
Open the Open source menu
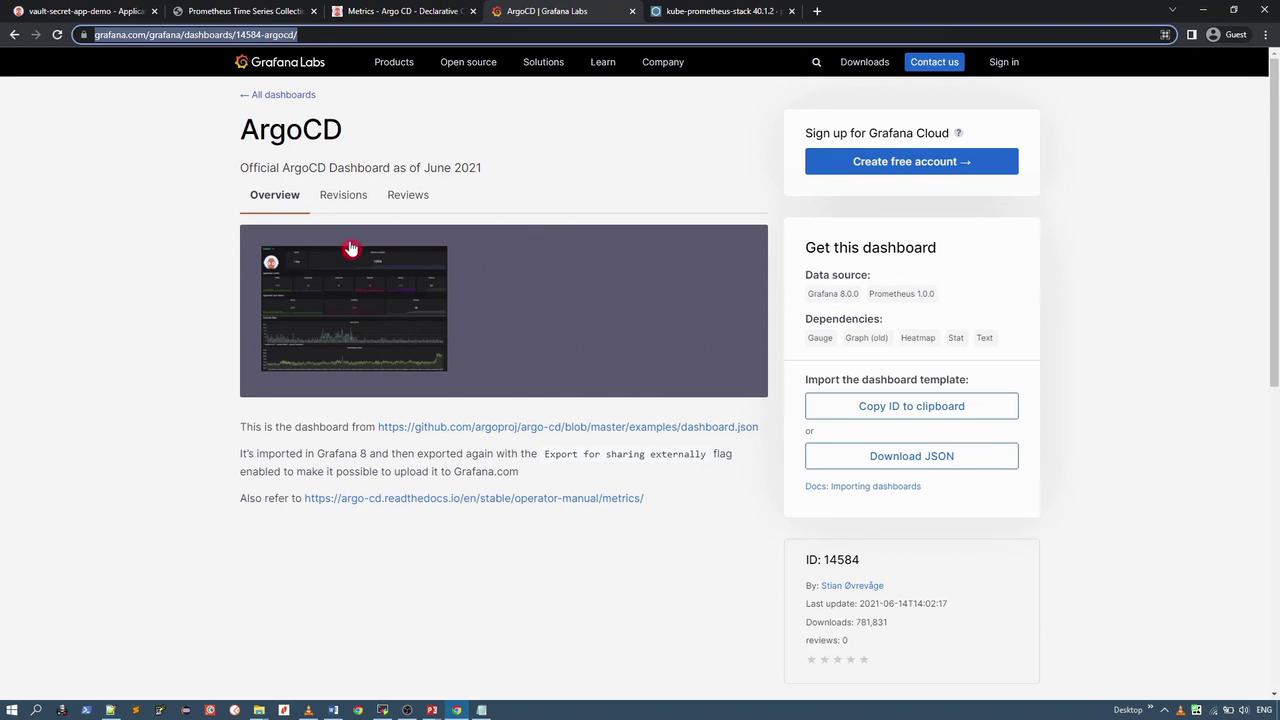(x=468, y=62)
